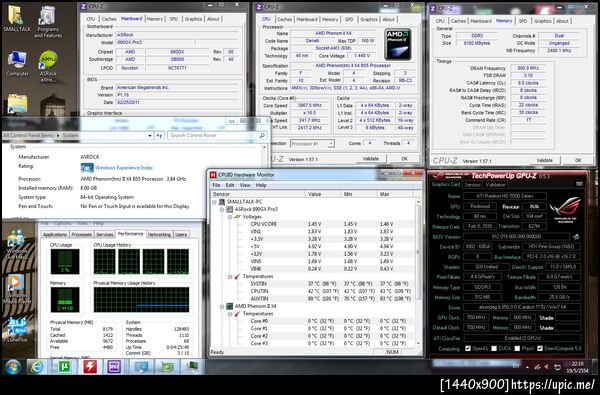Open the View menu in Hardware Monitor
Image resolution: width=600 pixels, height=395 pixels.
click(x=245, y=185)
